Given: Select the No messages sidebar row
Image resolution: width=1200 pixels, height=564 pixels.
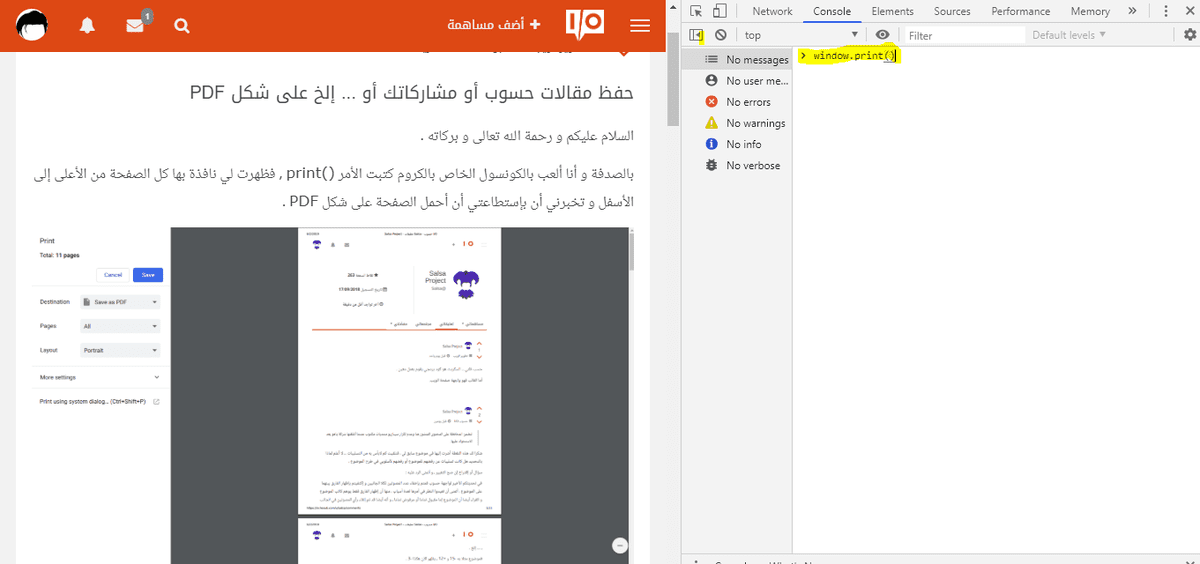Looking at the screenshot, I should [738, 60].
